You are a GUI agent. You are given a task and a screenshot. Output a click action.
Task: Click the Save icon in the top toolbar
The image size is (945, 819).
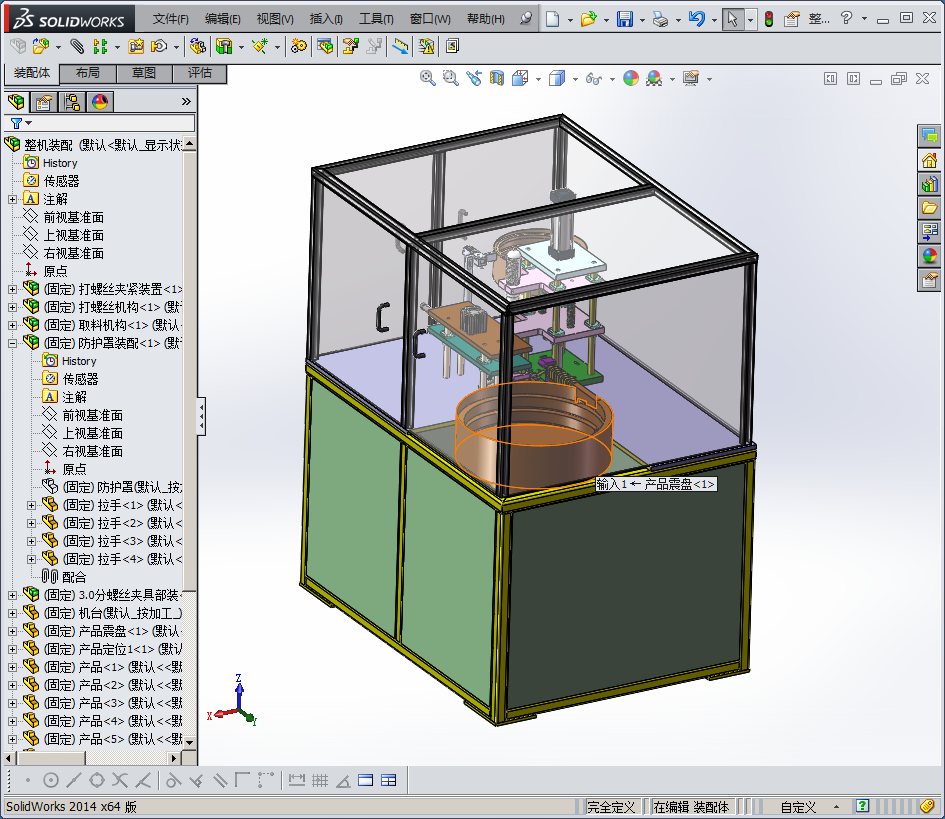pos(624,19)
